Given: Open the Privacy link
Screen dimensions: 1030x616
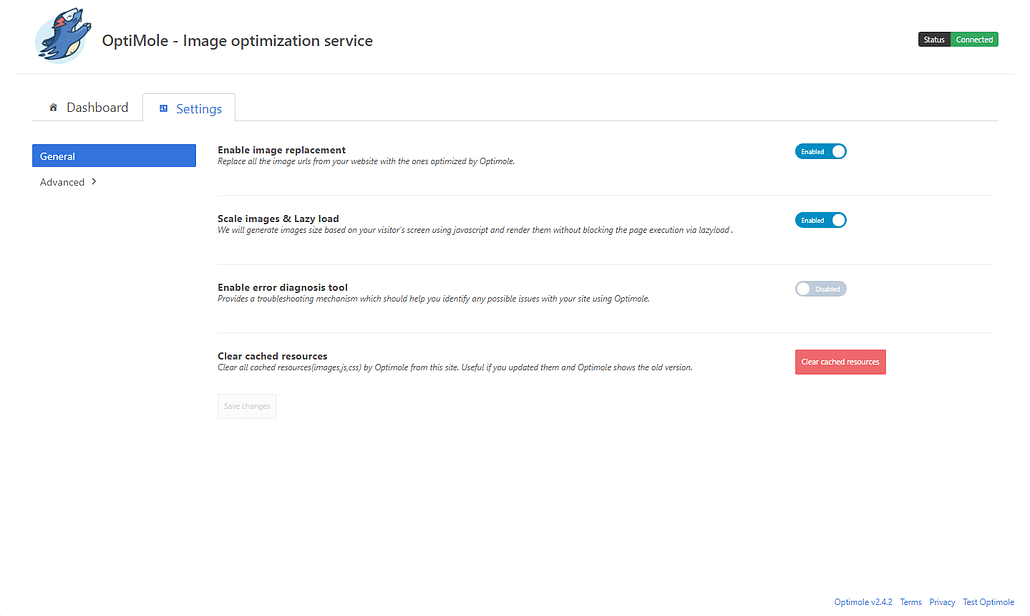Looking at the screenshot, I should 942,602.
